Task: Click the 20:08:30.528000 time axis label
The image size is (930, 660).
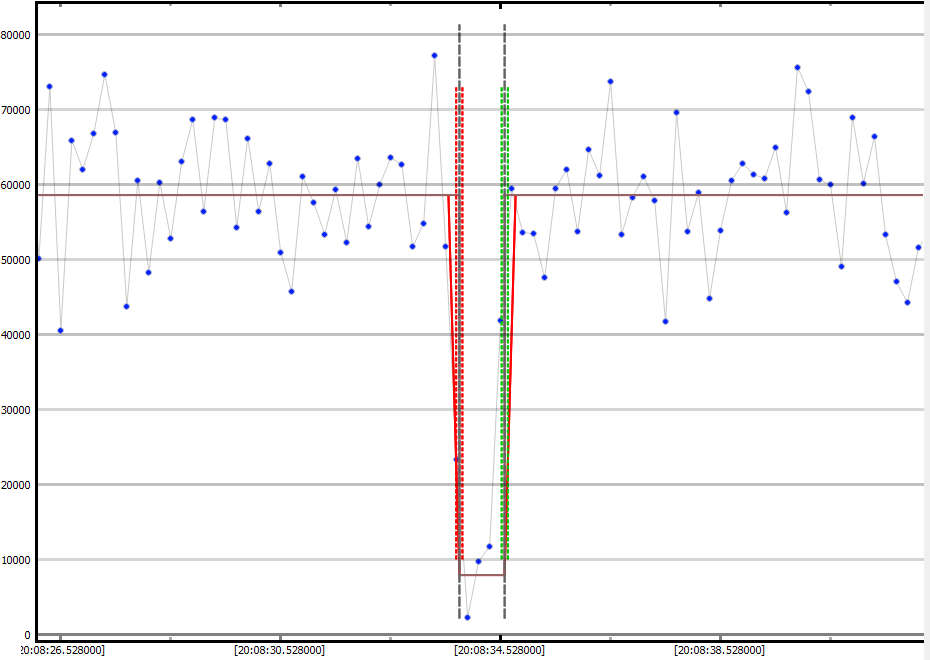Action: click(279, 650)
